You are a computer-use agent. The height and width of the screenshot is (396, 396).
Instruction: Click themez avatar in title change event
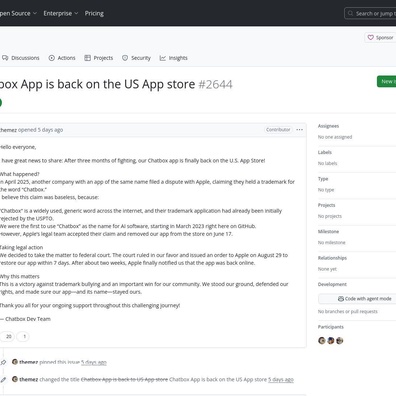click(x=15, y=379)
